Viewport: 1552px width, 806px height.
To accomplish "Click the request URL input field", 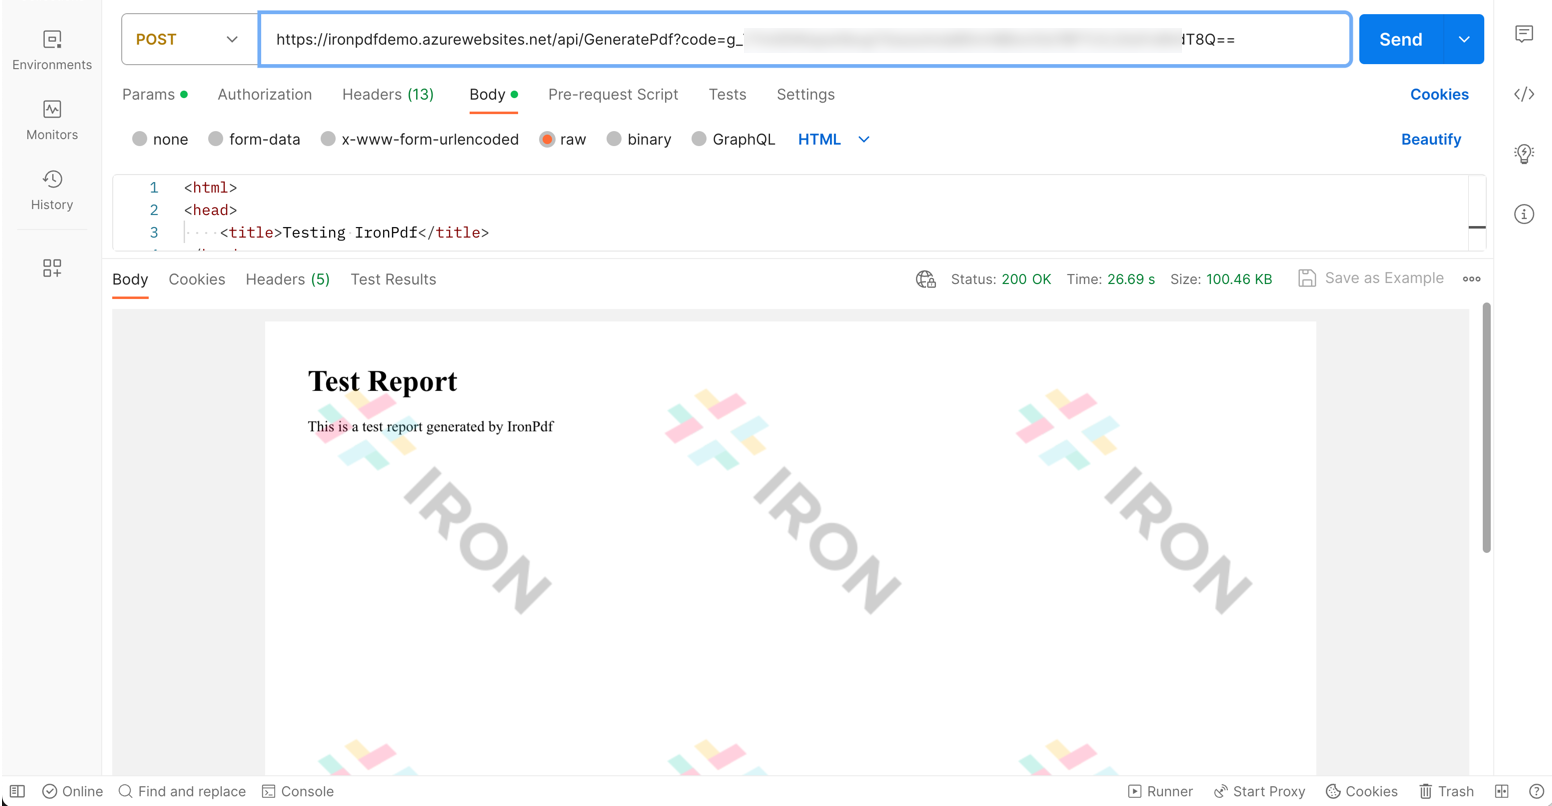I will click(x=805, y=39).
